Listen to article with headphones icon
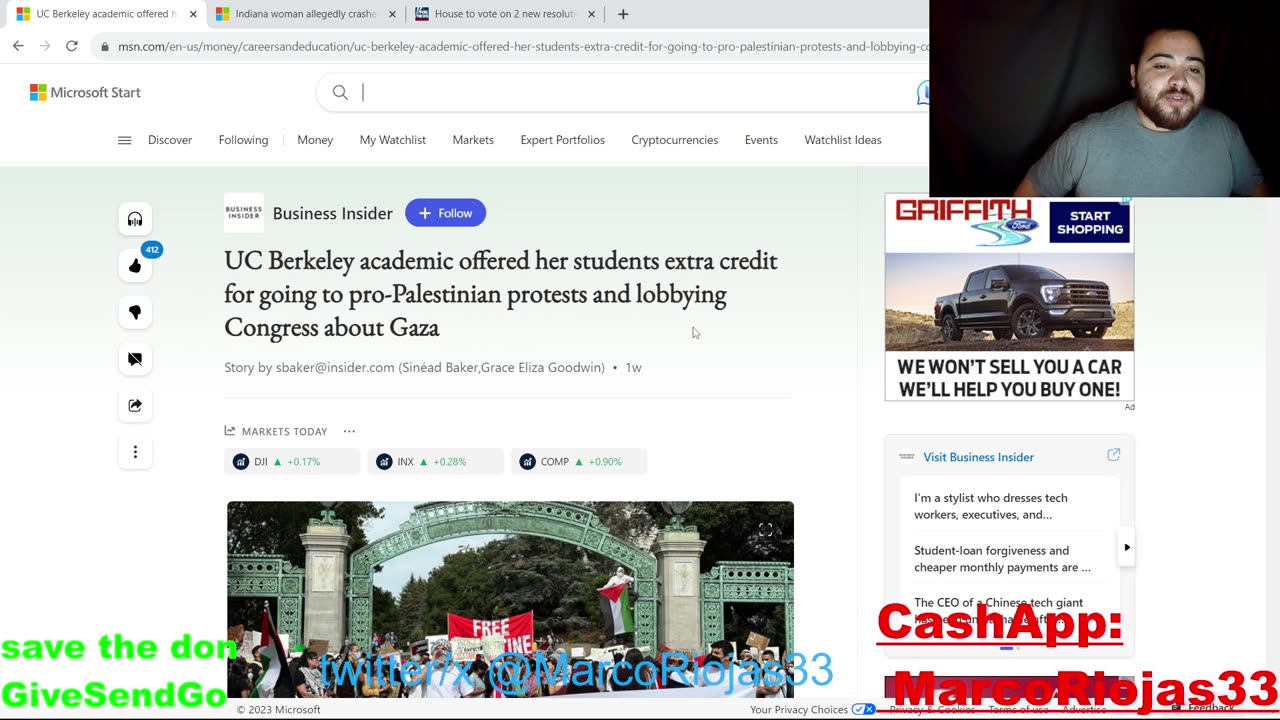Screen dimensions: 1280x720 [135, 219]
